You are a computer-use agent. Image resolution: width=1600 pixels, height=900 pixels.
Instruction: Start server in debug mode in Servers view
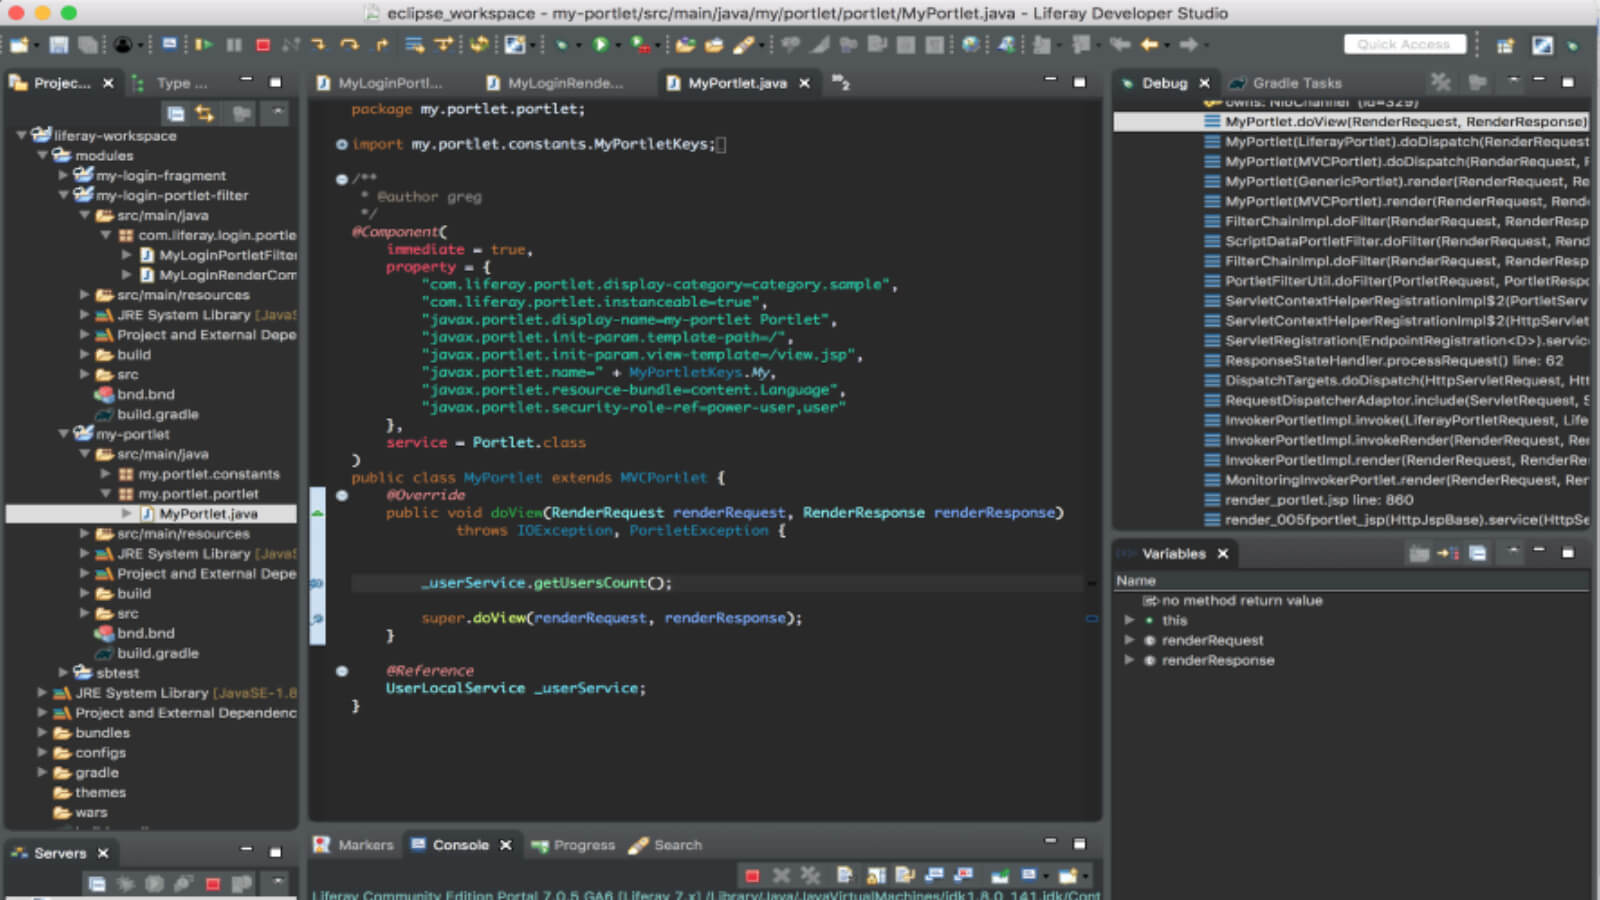tap(125, 884)
